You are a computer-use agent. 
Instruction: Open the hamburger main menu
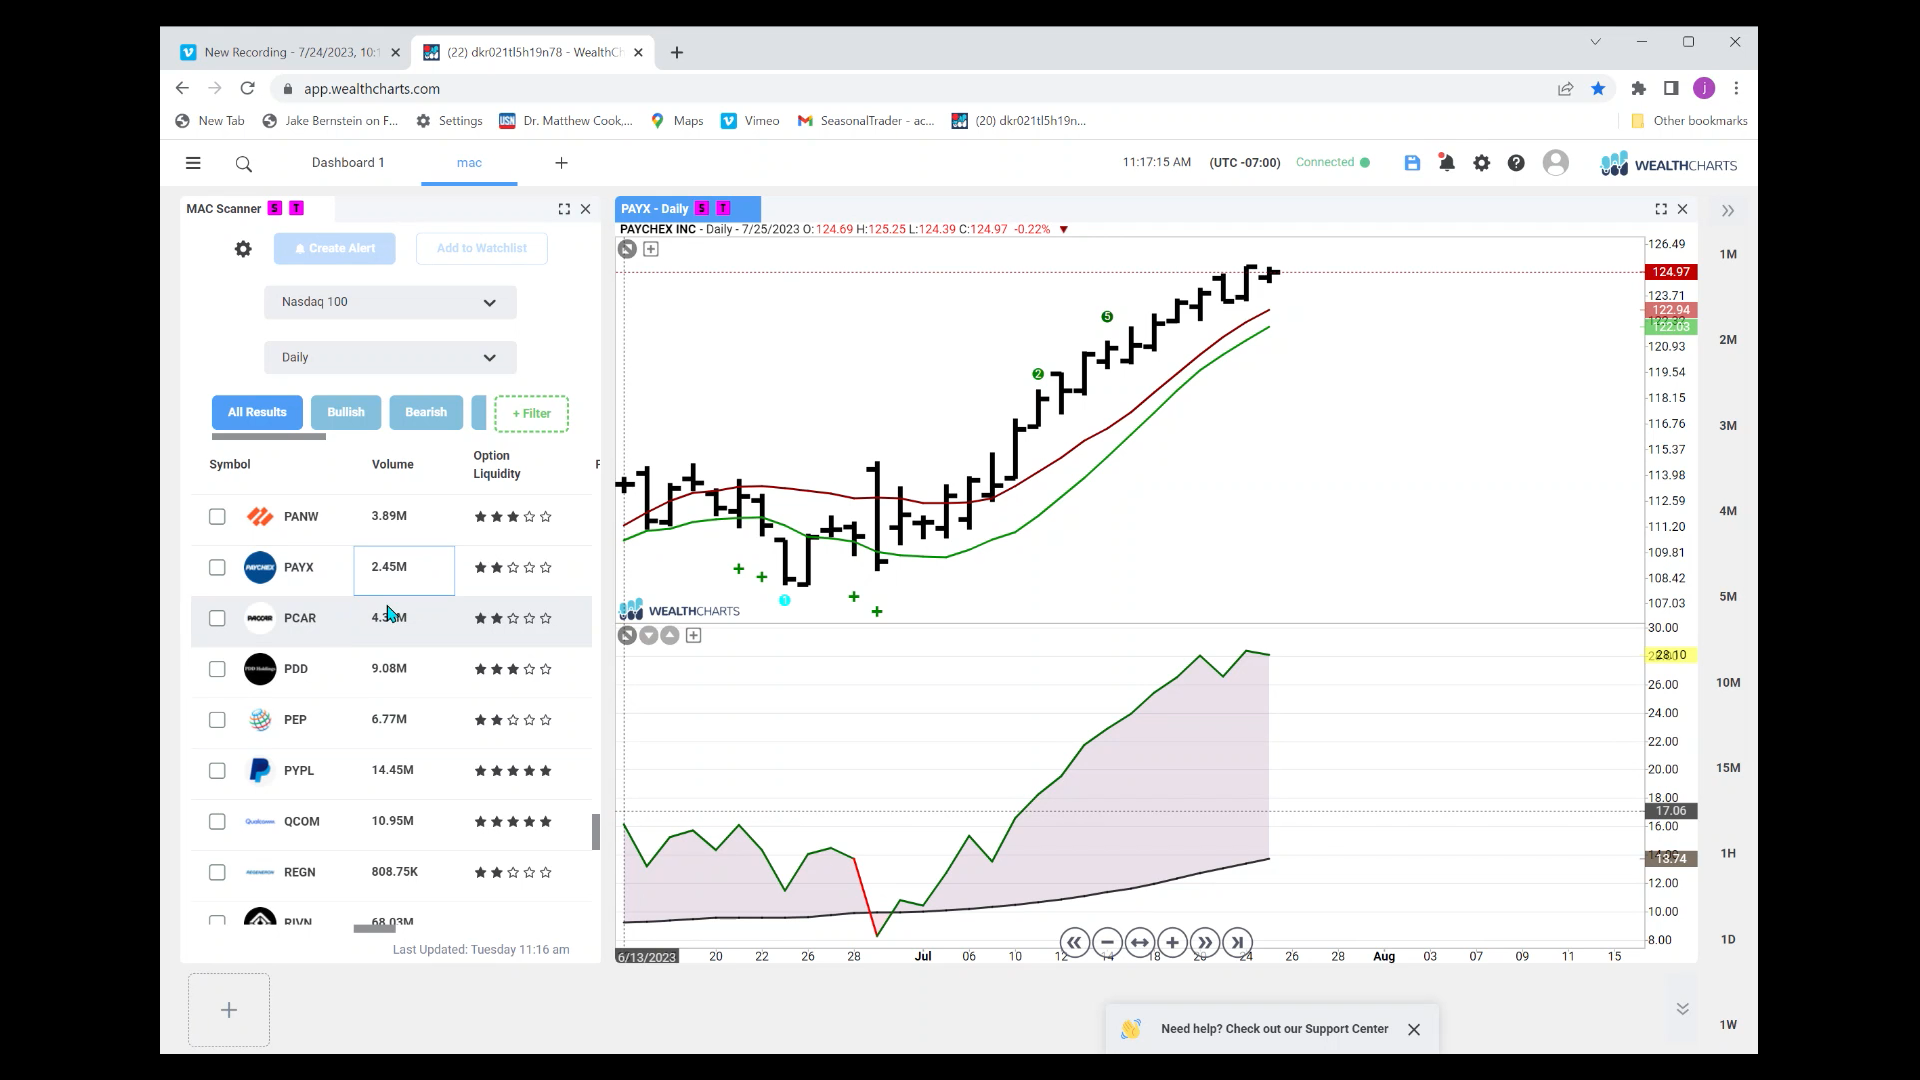click(x=193, y=163)
